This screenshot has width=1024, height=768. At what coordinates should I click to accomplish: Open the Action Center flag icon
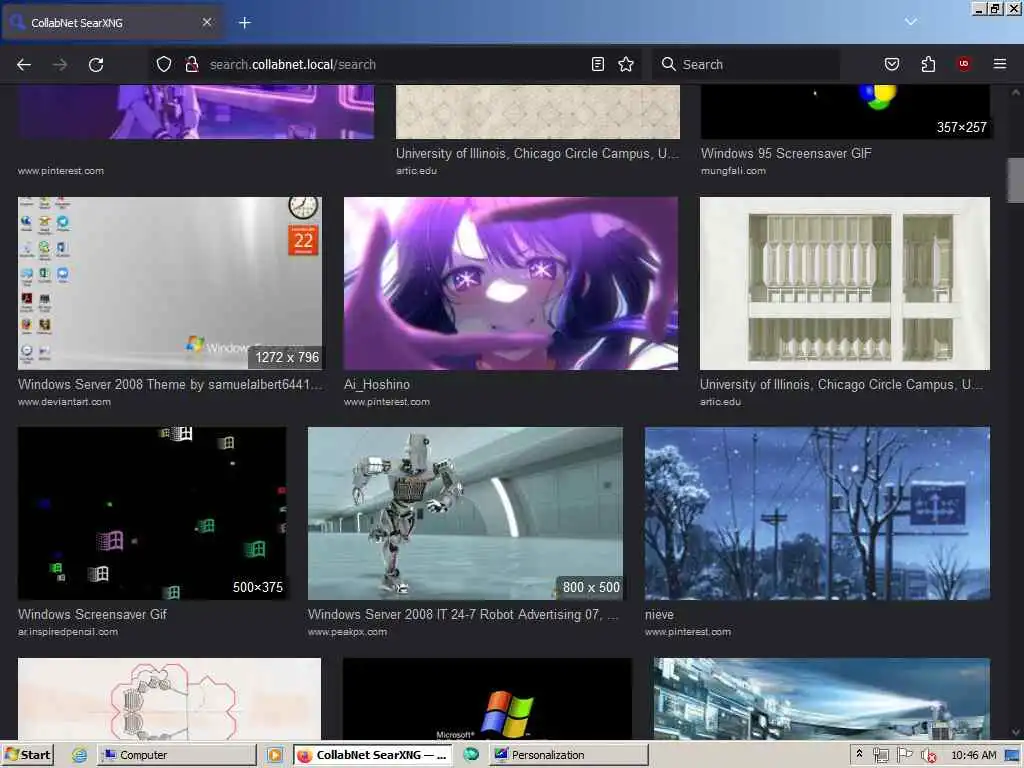click(904, 755)
